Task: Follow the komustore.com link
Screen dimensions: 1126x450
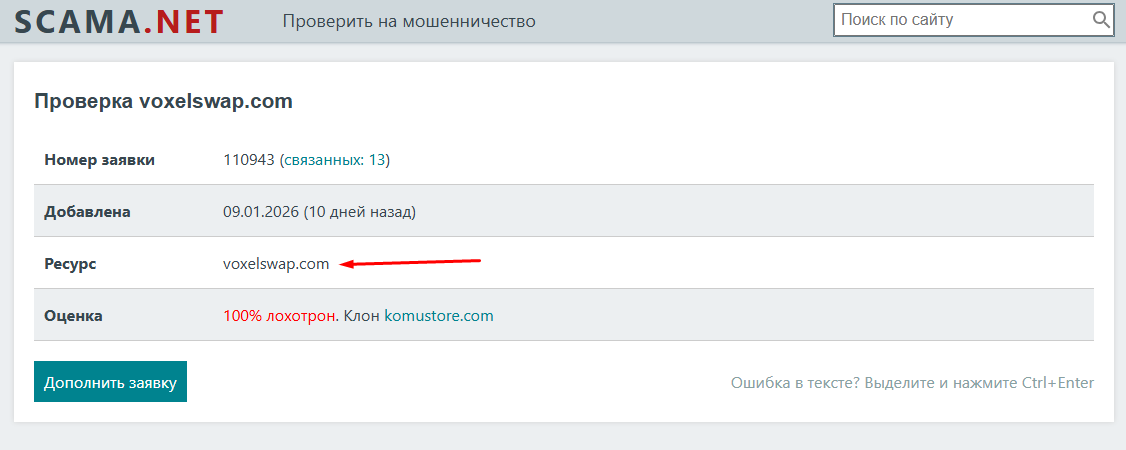Action: point(439,316)
